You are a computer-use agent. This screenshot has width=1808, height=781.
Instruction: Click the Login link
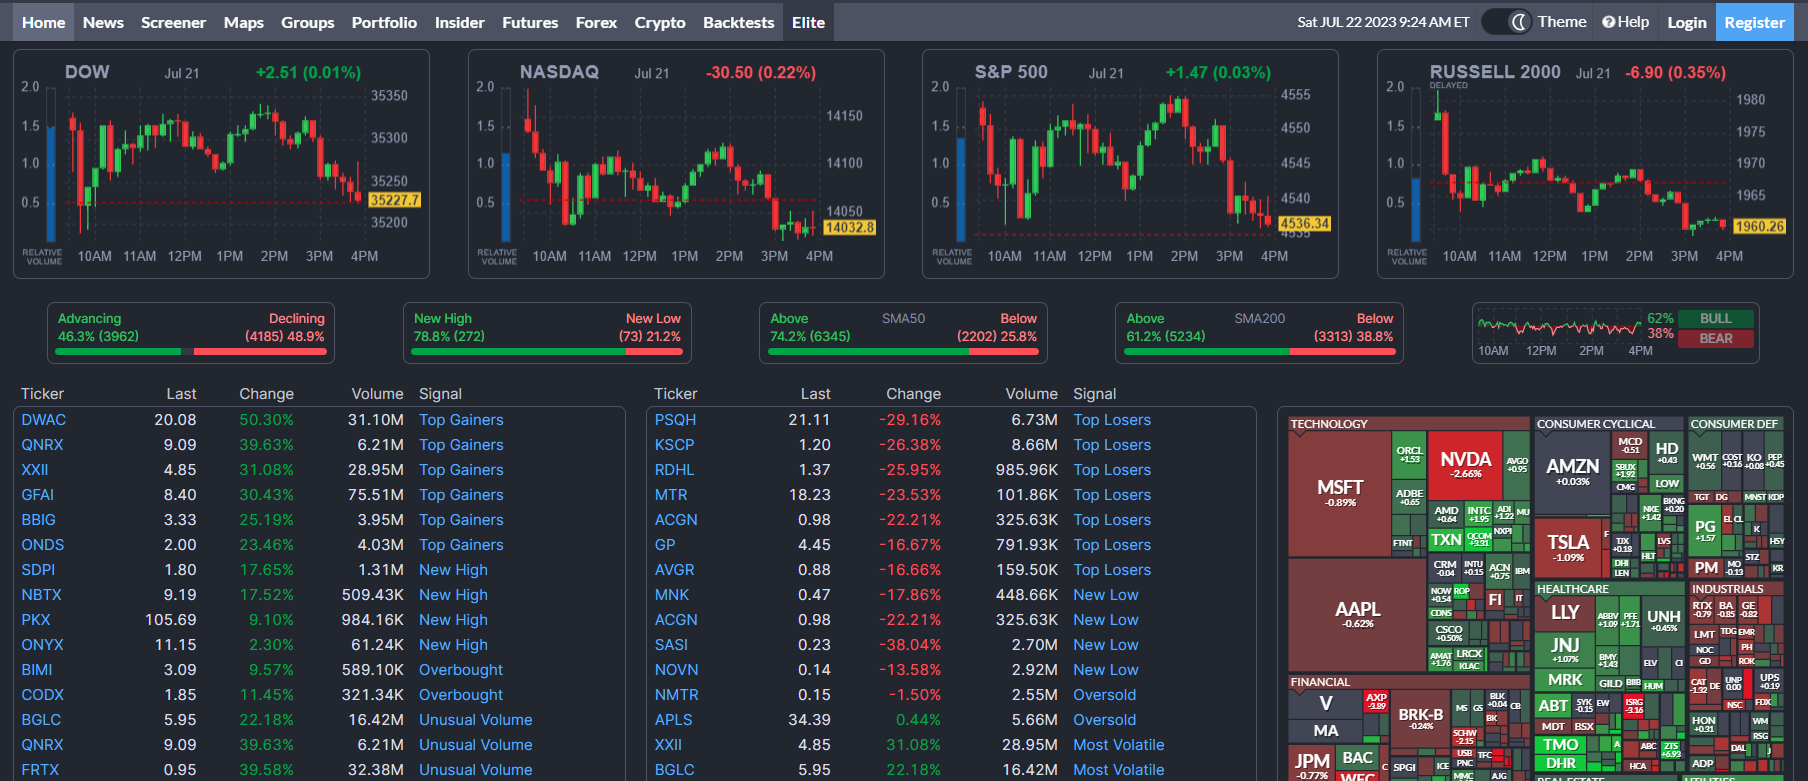click(1686, 22)
